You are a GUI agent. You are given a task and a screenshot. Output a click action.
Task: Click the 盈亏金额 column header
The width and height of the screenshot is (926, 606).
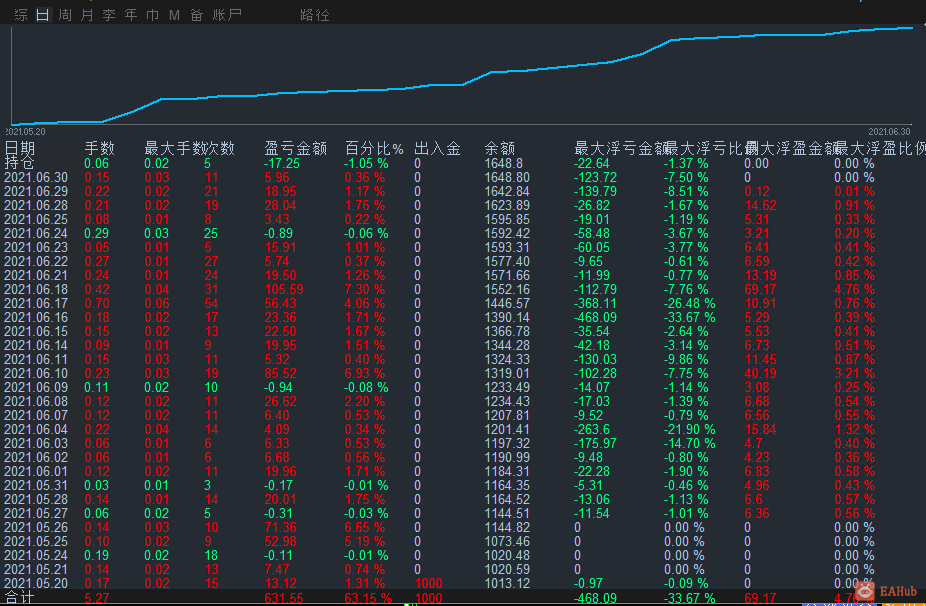(295, 148)
